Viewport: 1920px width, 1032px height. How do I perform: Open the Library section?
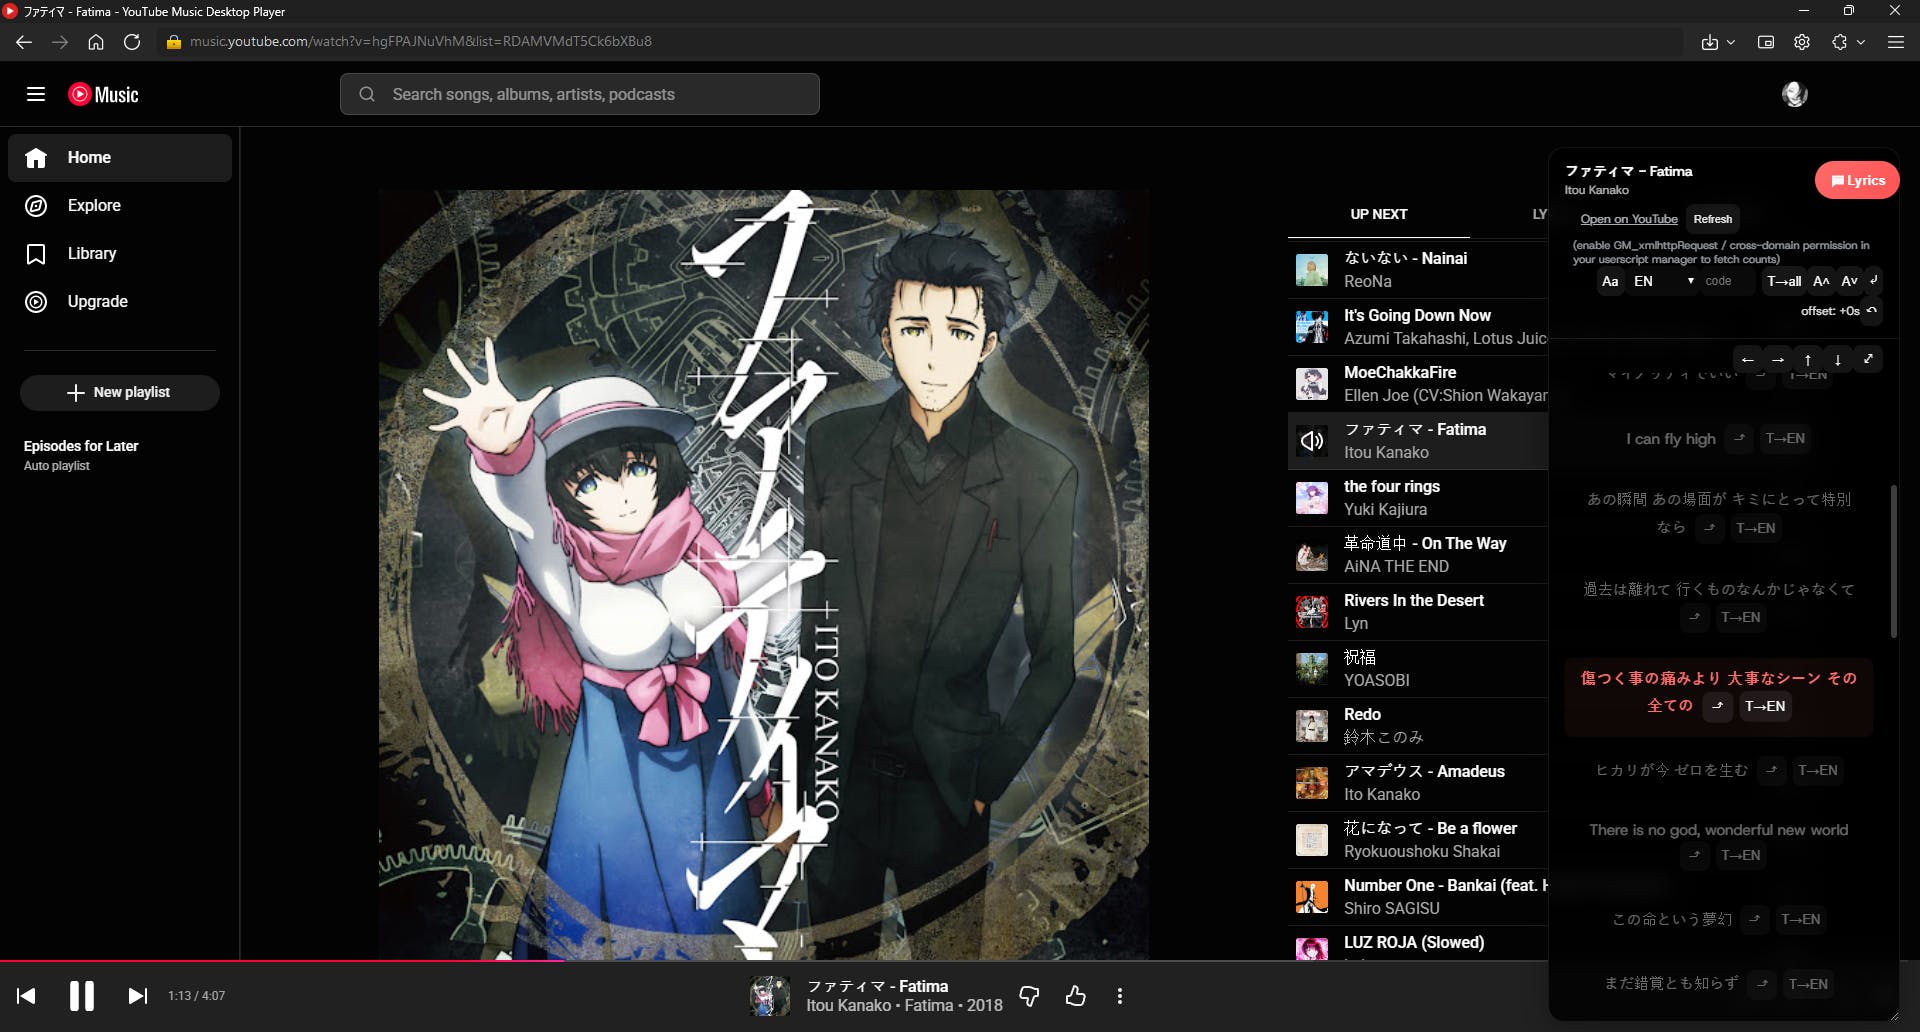point(120,254)
